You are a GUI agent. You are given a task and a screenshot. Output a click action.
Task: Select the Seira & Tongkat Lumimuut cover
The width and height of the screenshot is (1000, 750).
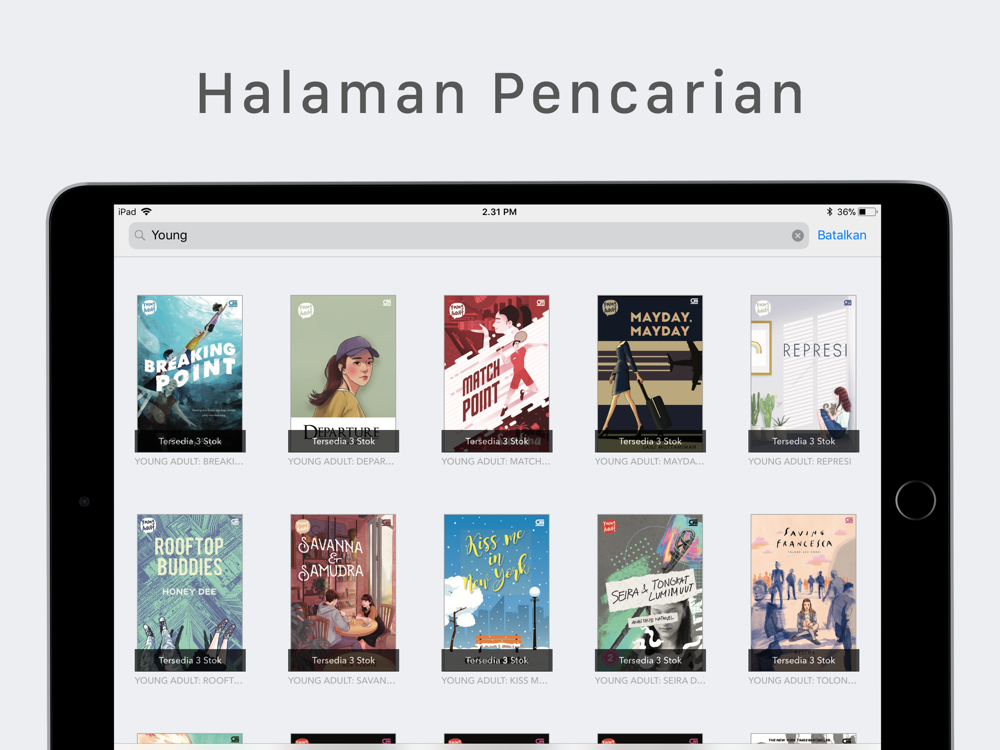650,592
